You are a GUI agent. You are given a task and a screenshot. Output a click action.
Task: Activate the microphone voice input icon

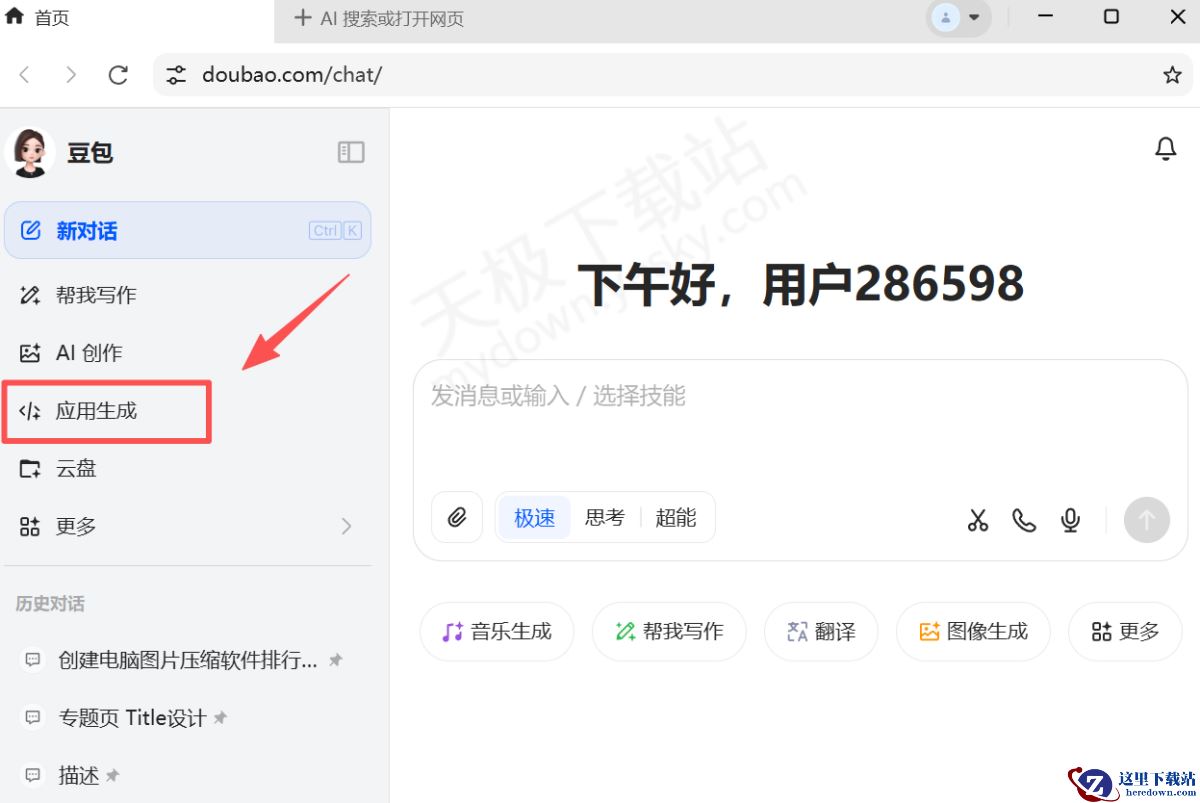1070,519
